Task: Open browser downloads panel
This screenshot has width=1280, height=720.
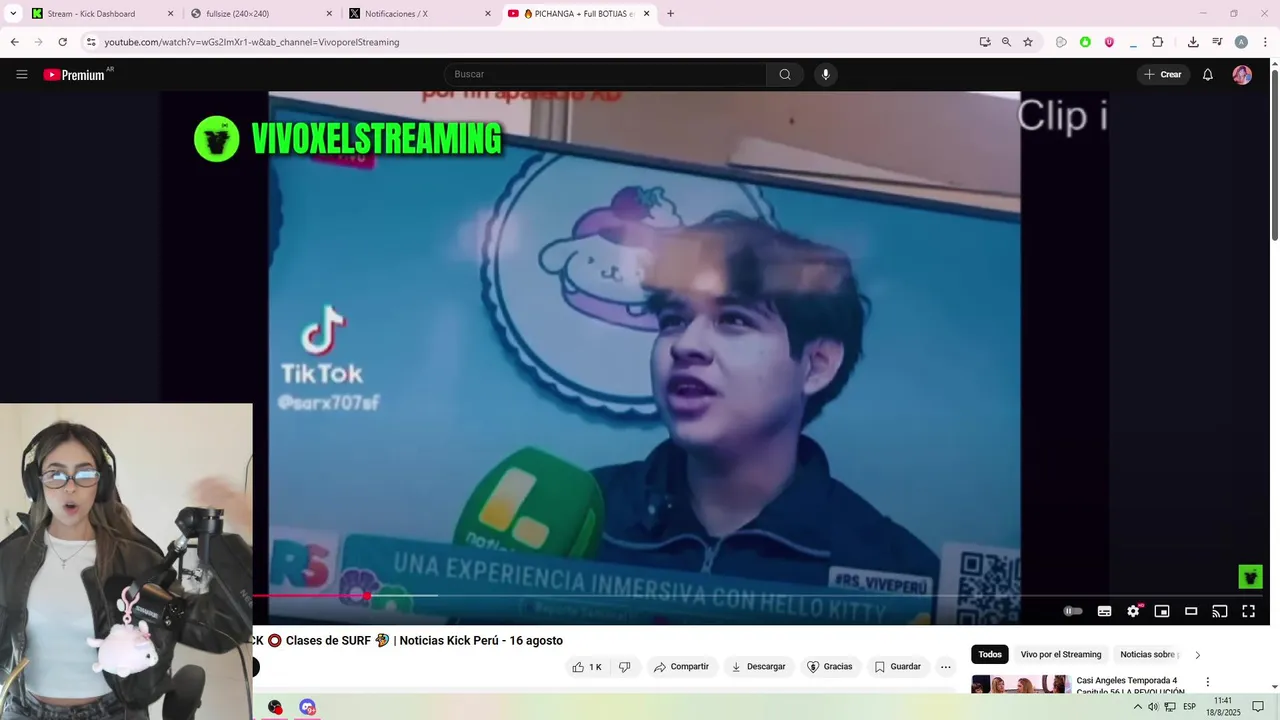Action: coord(1193,42)
